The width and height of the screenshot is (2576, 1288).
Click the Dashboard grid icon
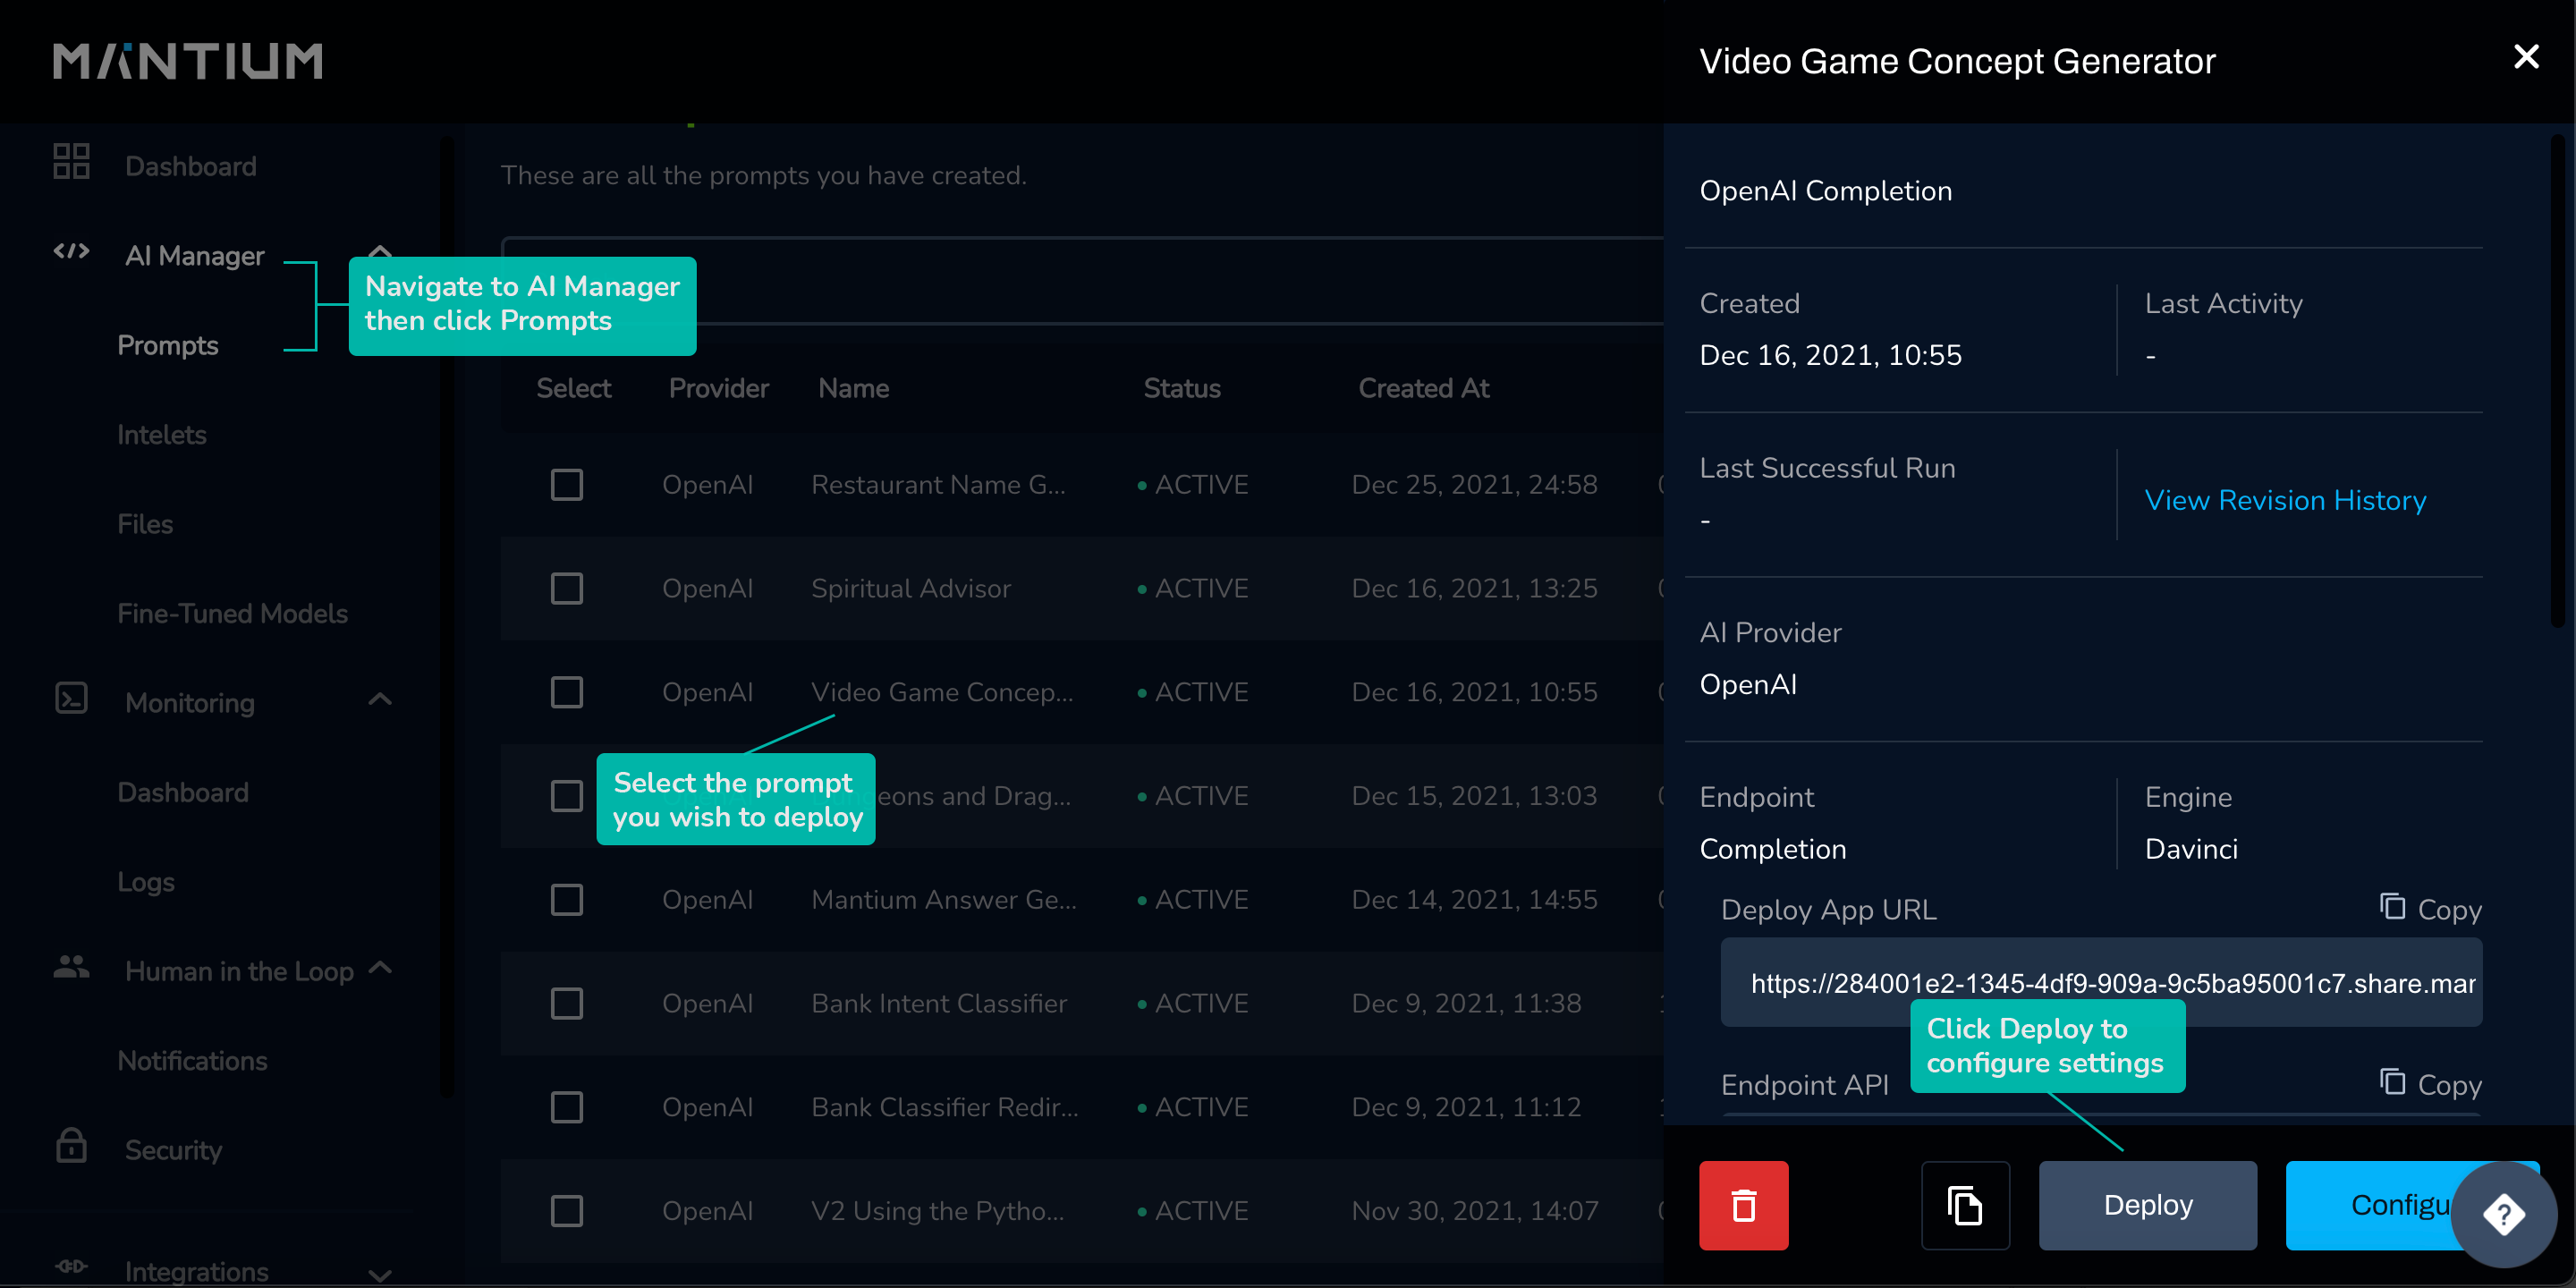pos(71,162)
